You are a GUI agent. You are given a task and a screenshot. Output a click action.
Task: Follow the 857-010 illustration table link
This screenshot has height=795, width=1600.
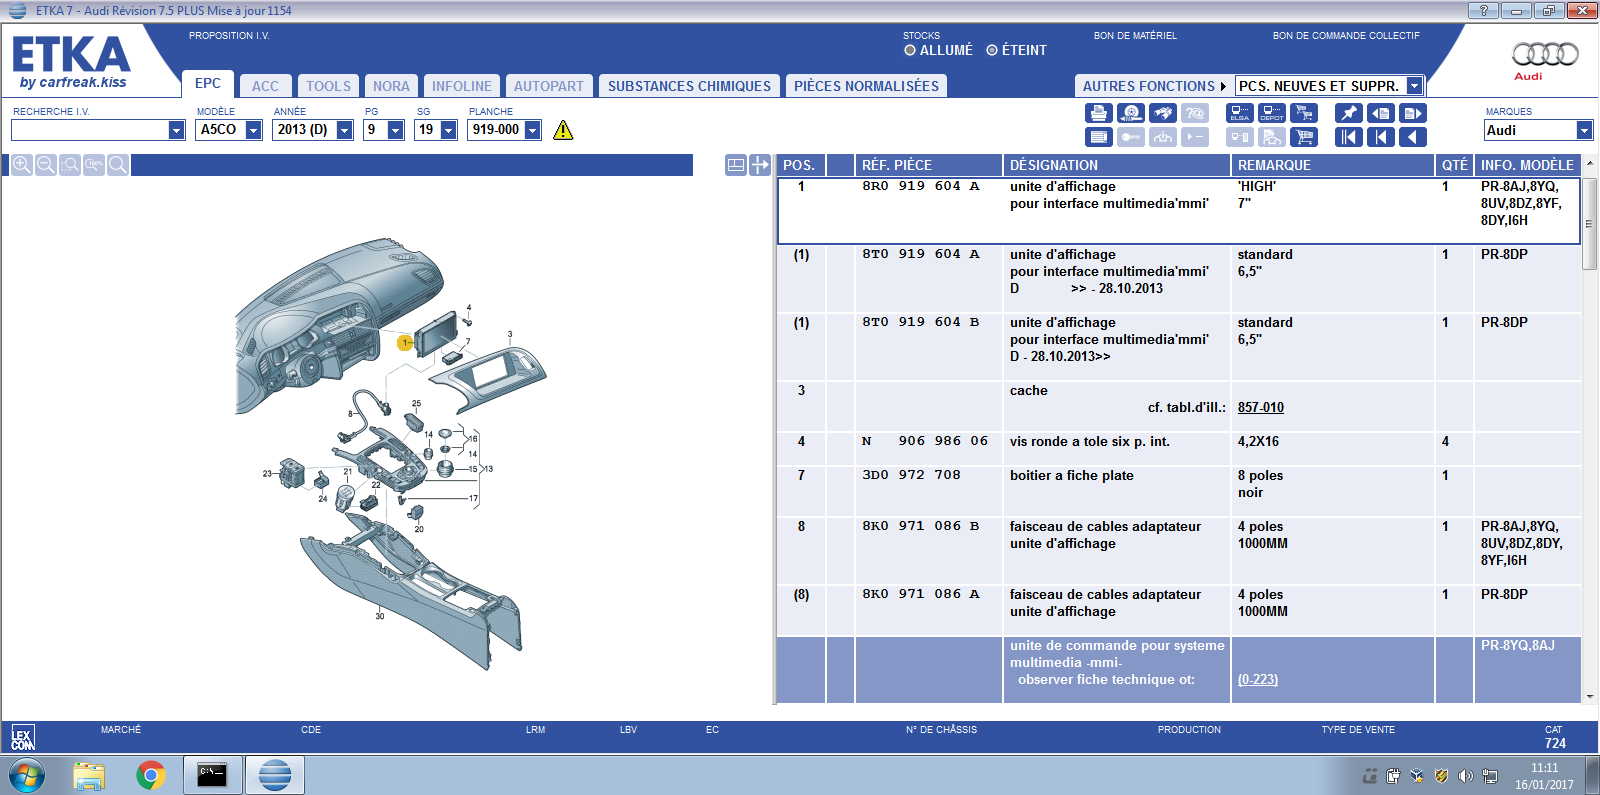click(x=1260, y=407)
